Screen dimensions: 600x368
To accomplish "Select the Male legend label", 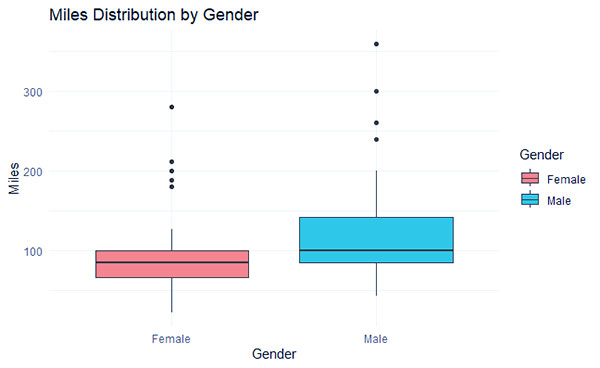I will (x=559, y=201).
